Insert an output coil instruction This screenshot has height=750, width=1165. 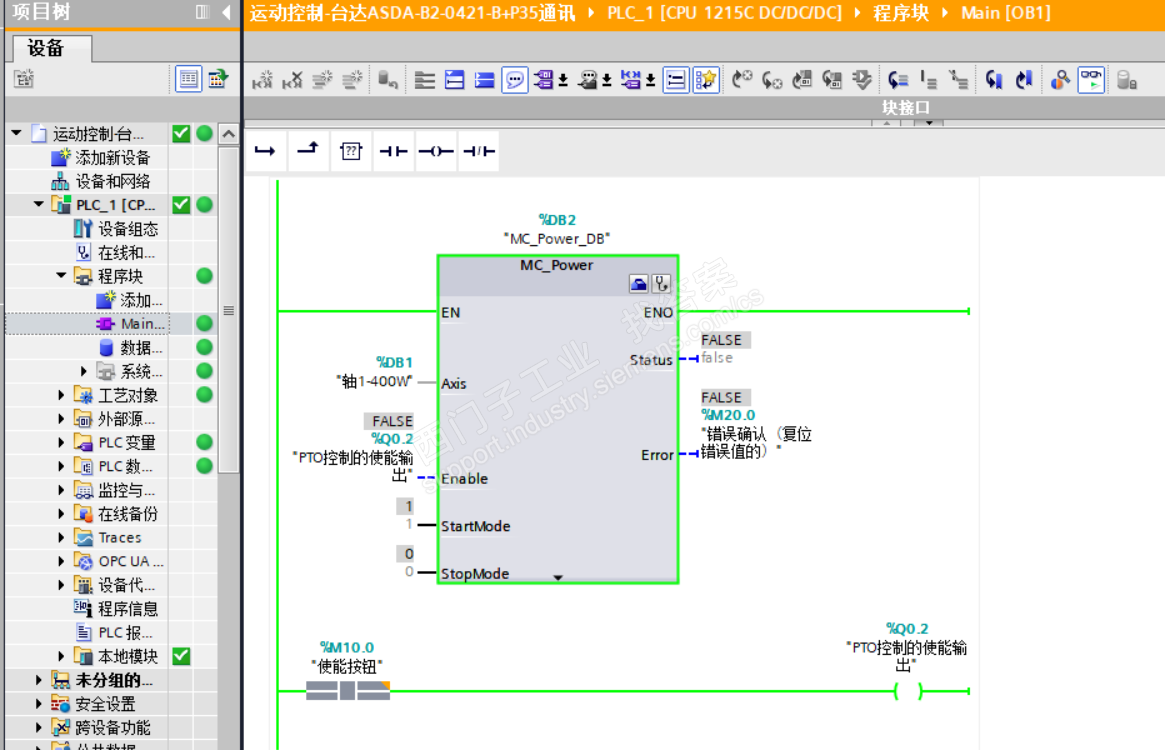(436, 151)
